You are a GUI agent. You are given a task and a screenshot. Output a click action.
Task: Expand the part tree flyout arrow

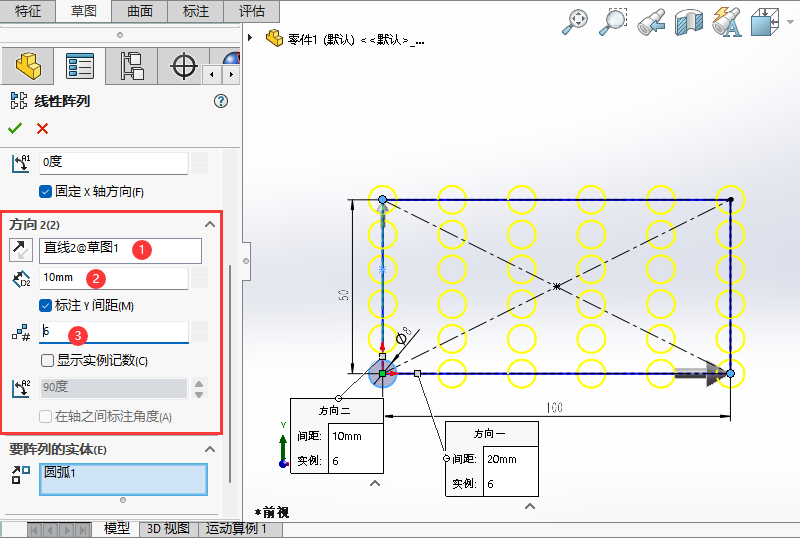point(250,37)
